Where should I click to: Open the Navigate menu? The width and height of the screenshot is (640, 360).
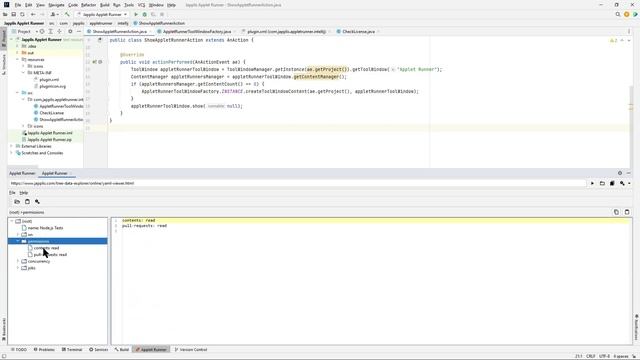pyautogui.click(x=56, y=5)
